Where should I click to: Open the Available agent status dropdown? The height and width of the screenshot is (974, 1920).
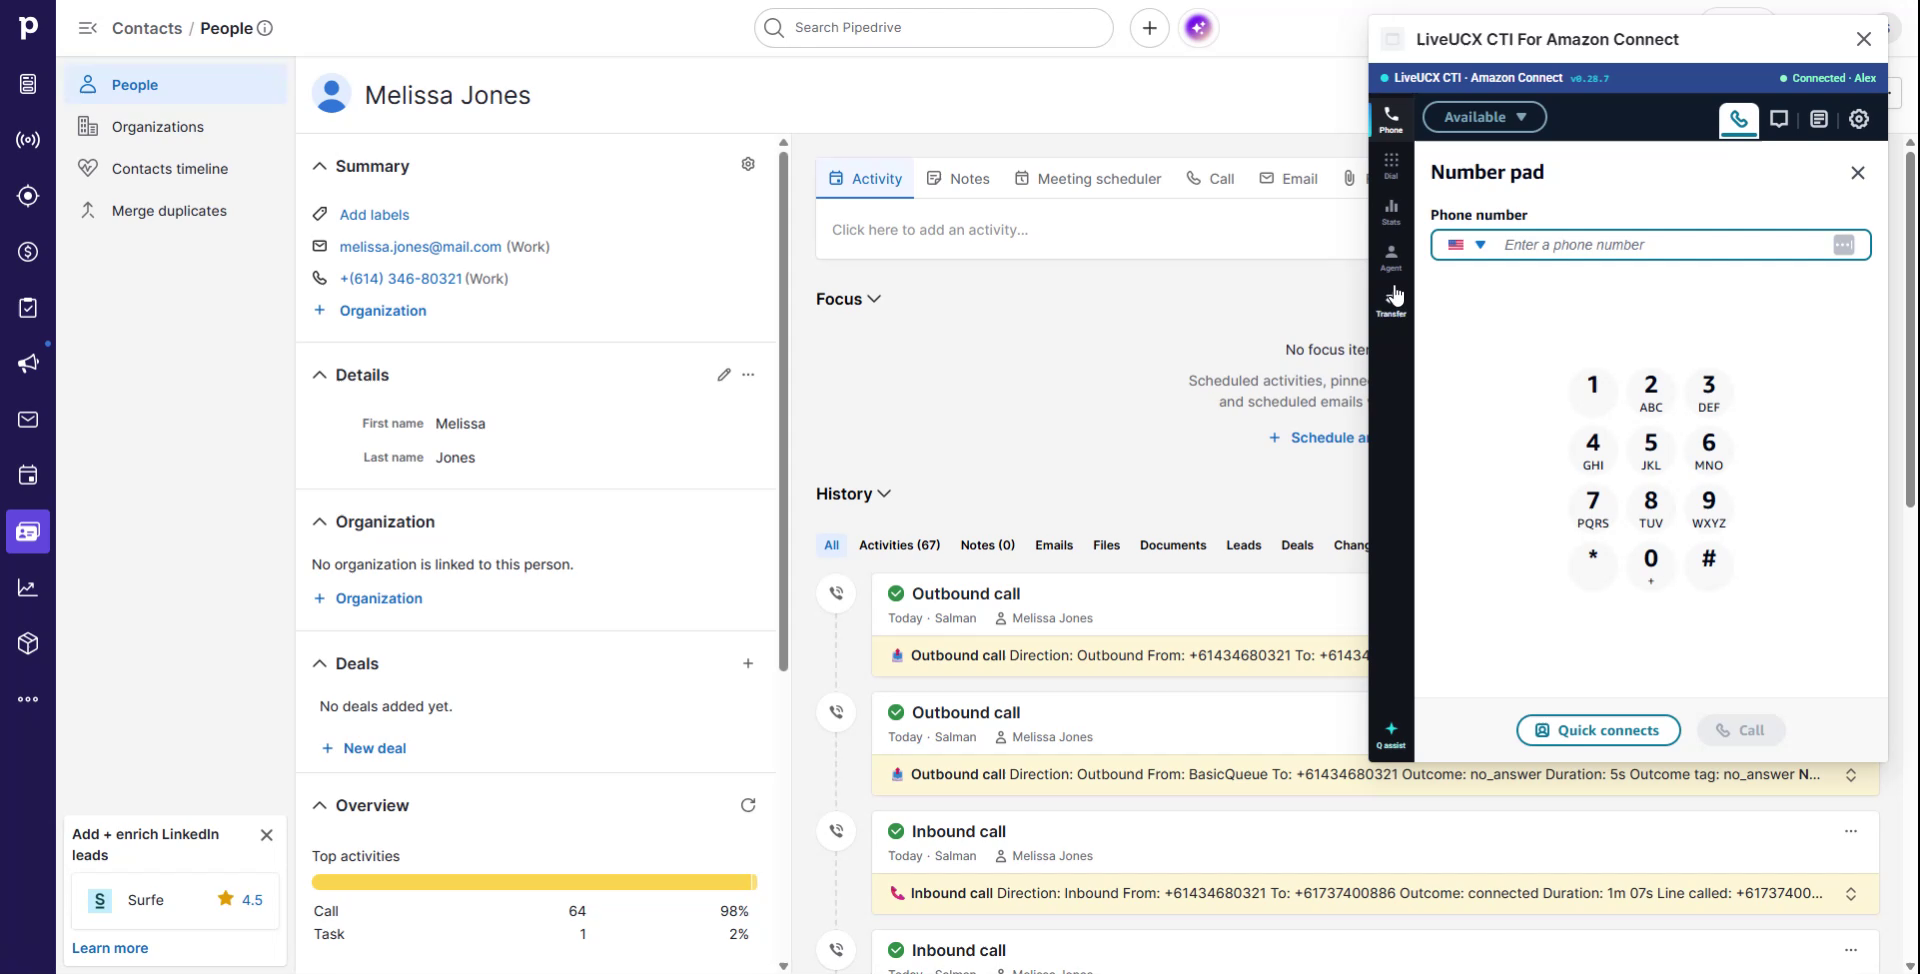[1485, 117]
